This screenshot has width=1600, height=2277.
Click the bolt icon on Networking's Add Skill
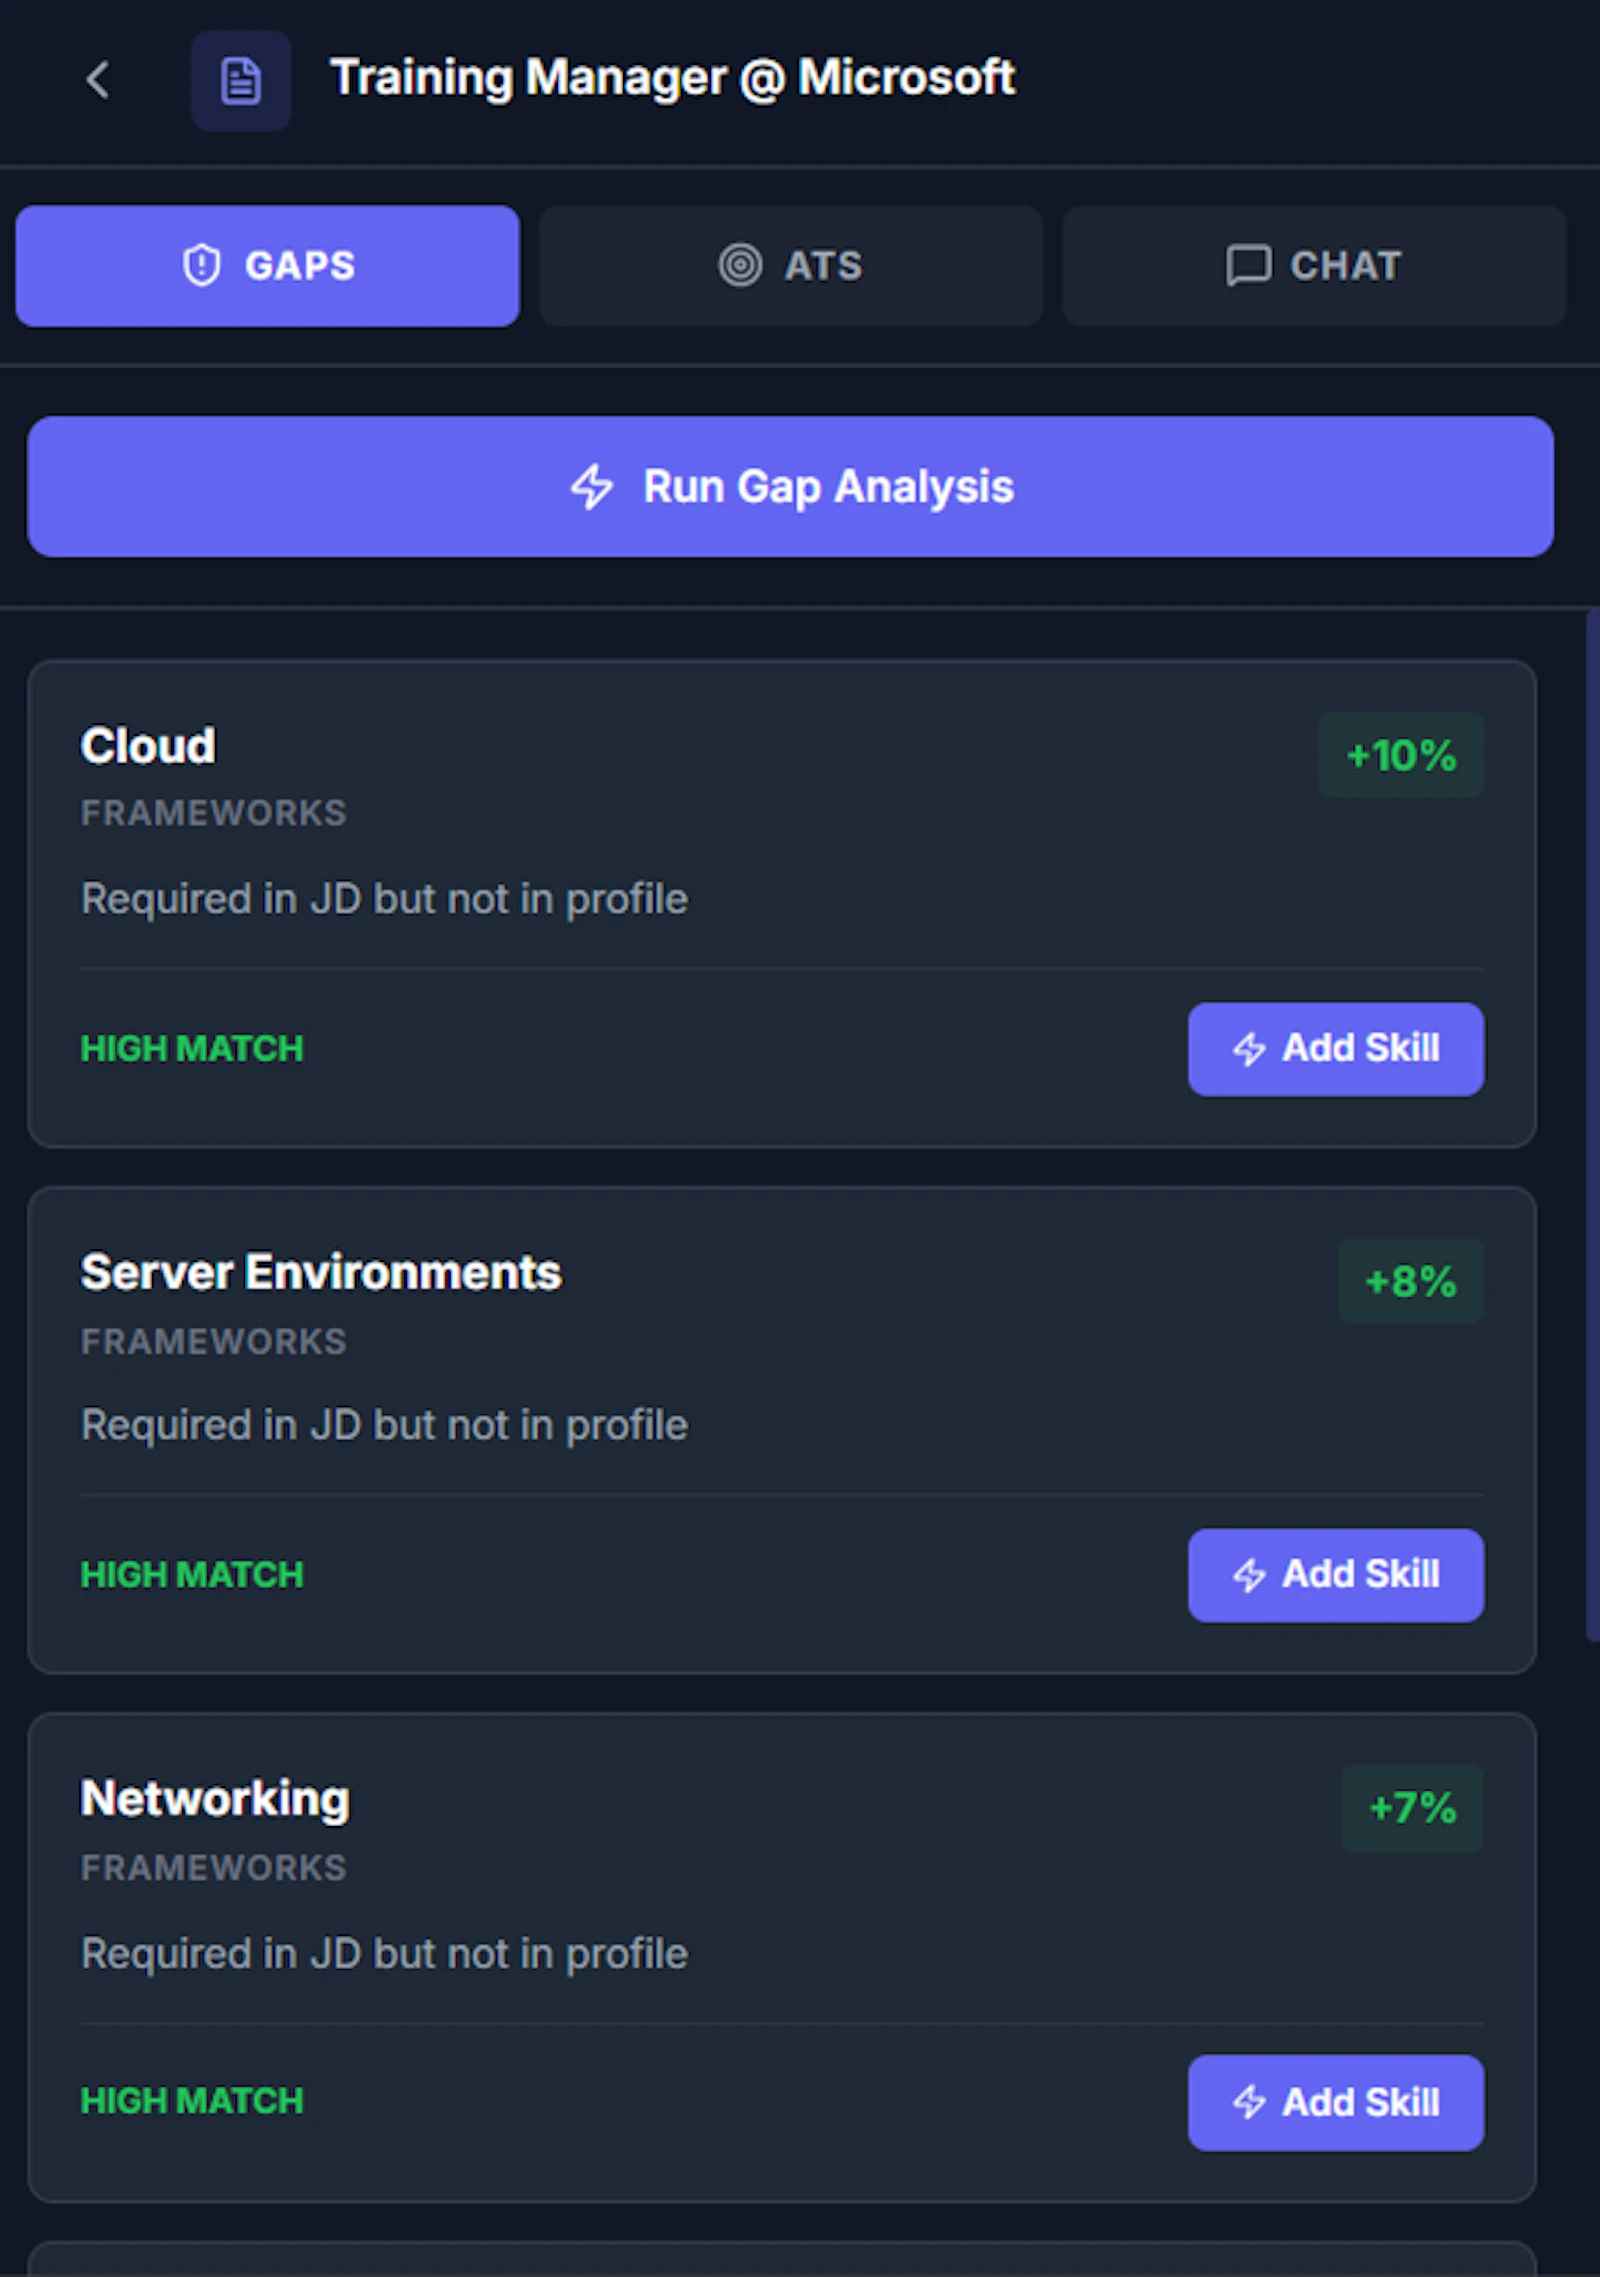[1249, 2102]
